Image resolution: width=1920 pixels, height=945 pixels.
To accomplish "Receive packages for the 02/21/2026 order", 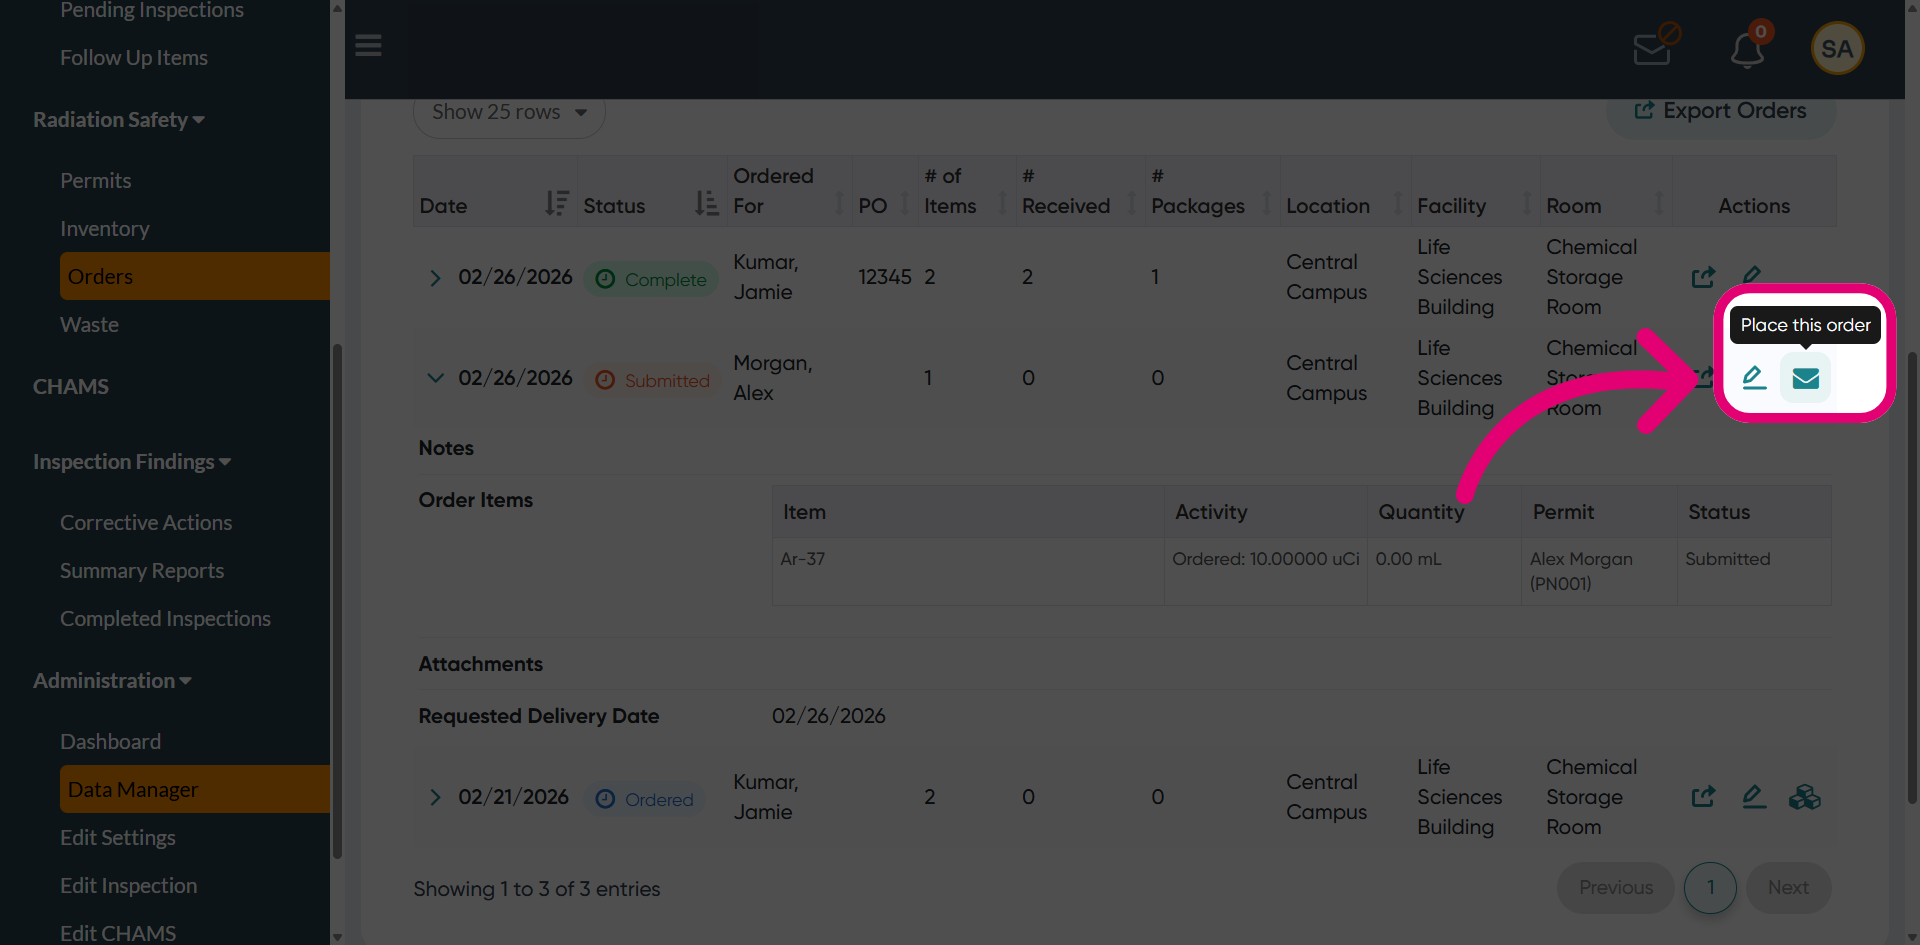I will pyautogui.click(x=1805, y=797).
